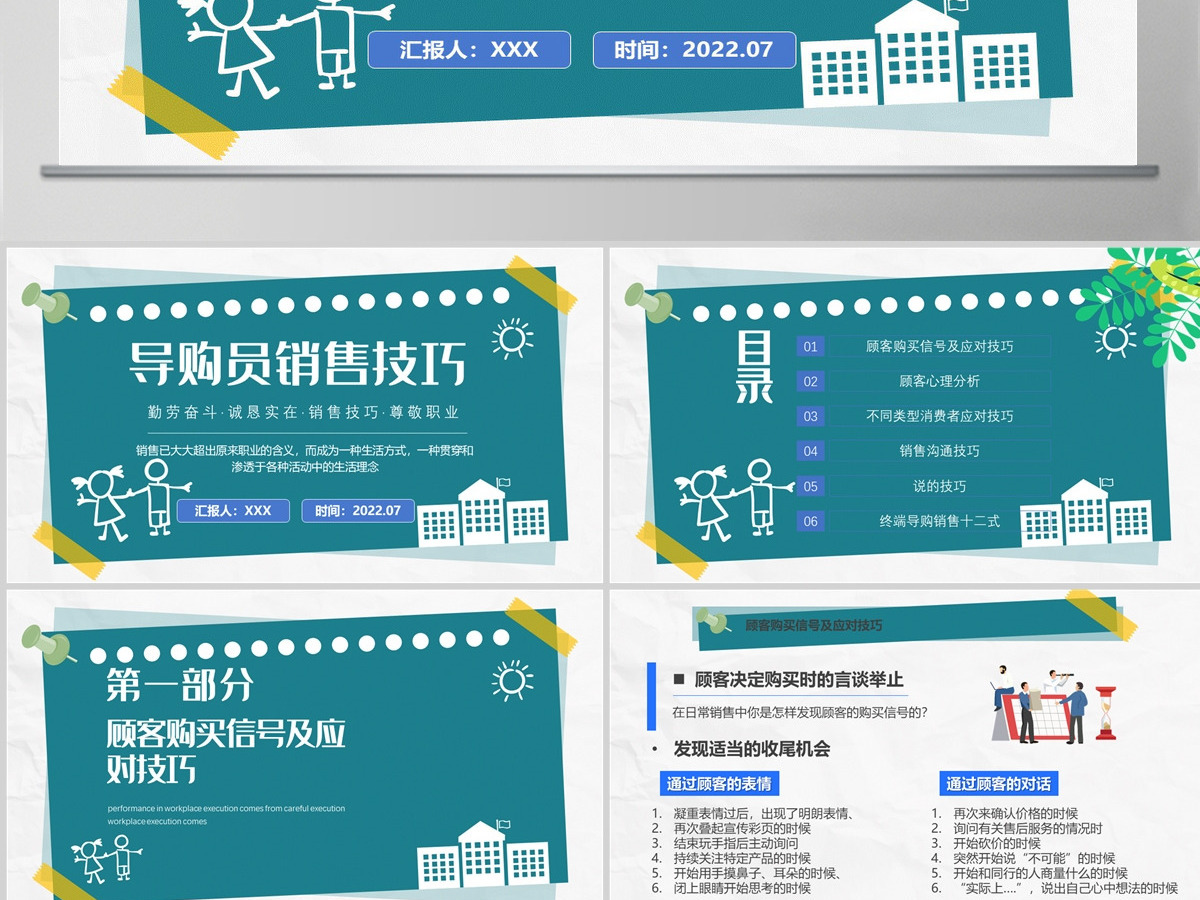
Task: Select the 在日常销售中你是怎样发现 question line
Action: click(801, 713)
